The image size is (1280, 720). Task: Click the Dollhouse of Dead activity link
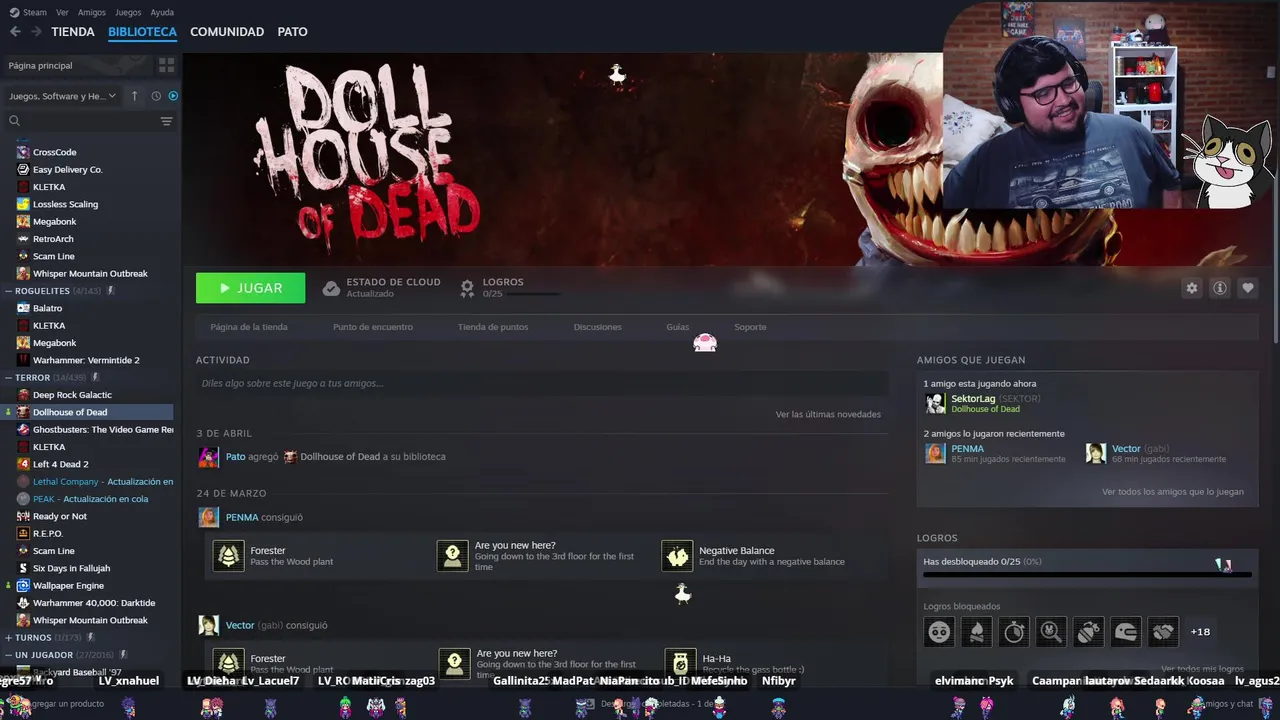pyautogui.click(x=340, y=457)
